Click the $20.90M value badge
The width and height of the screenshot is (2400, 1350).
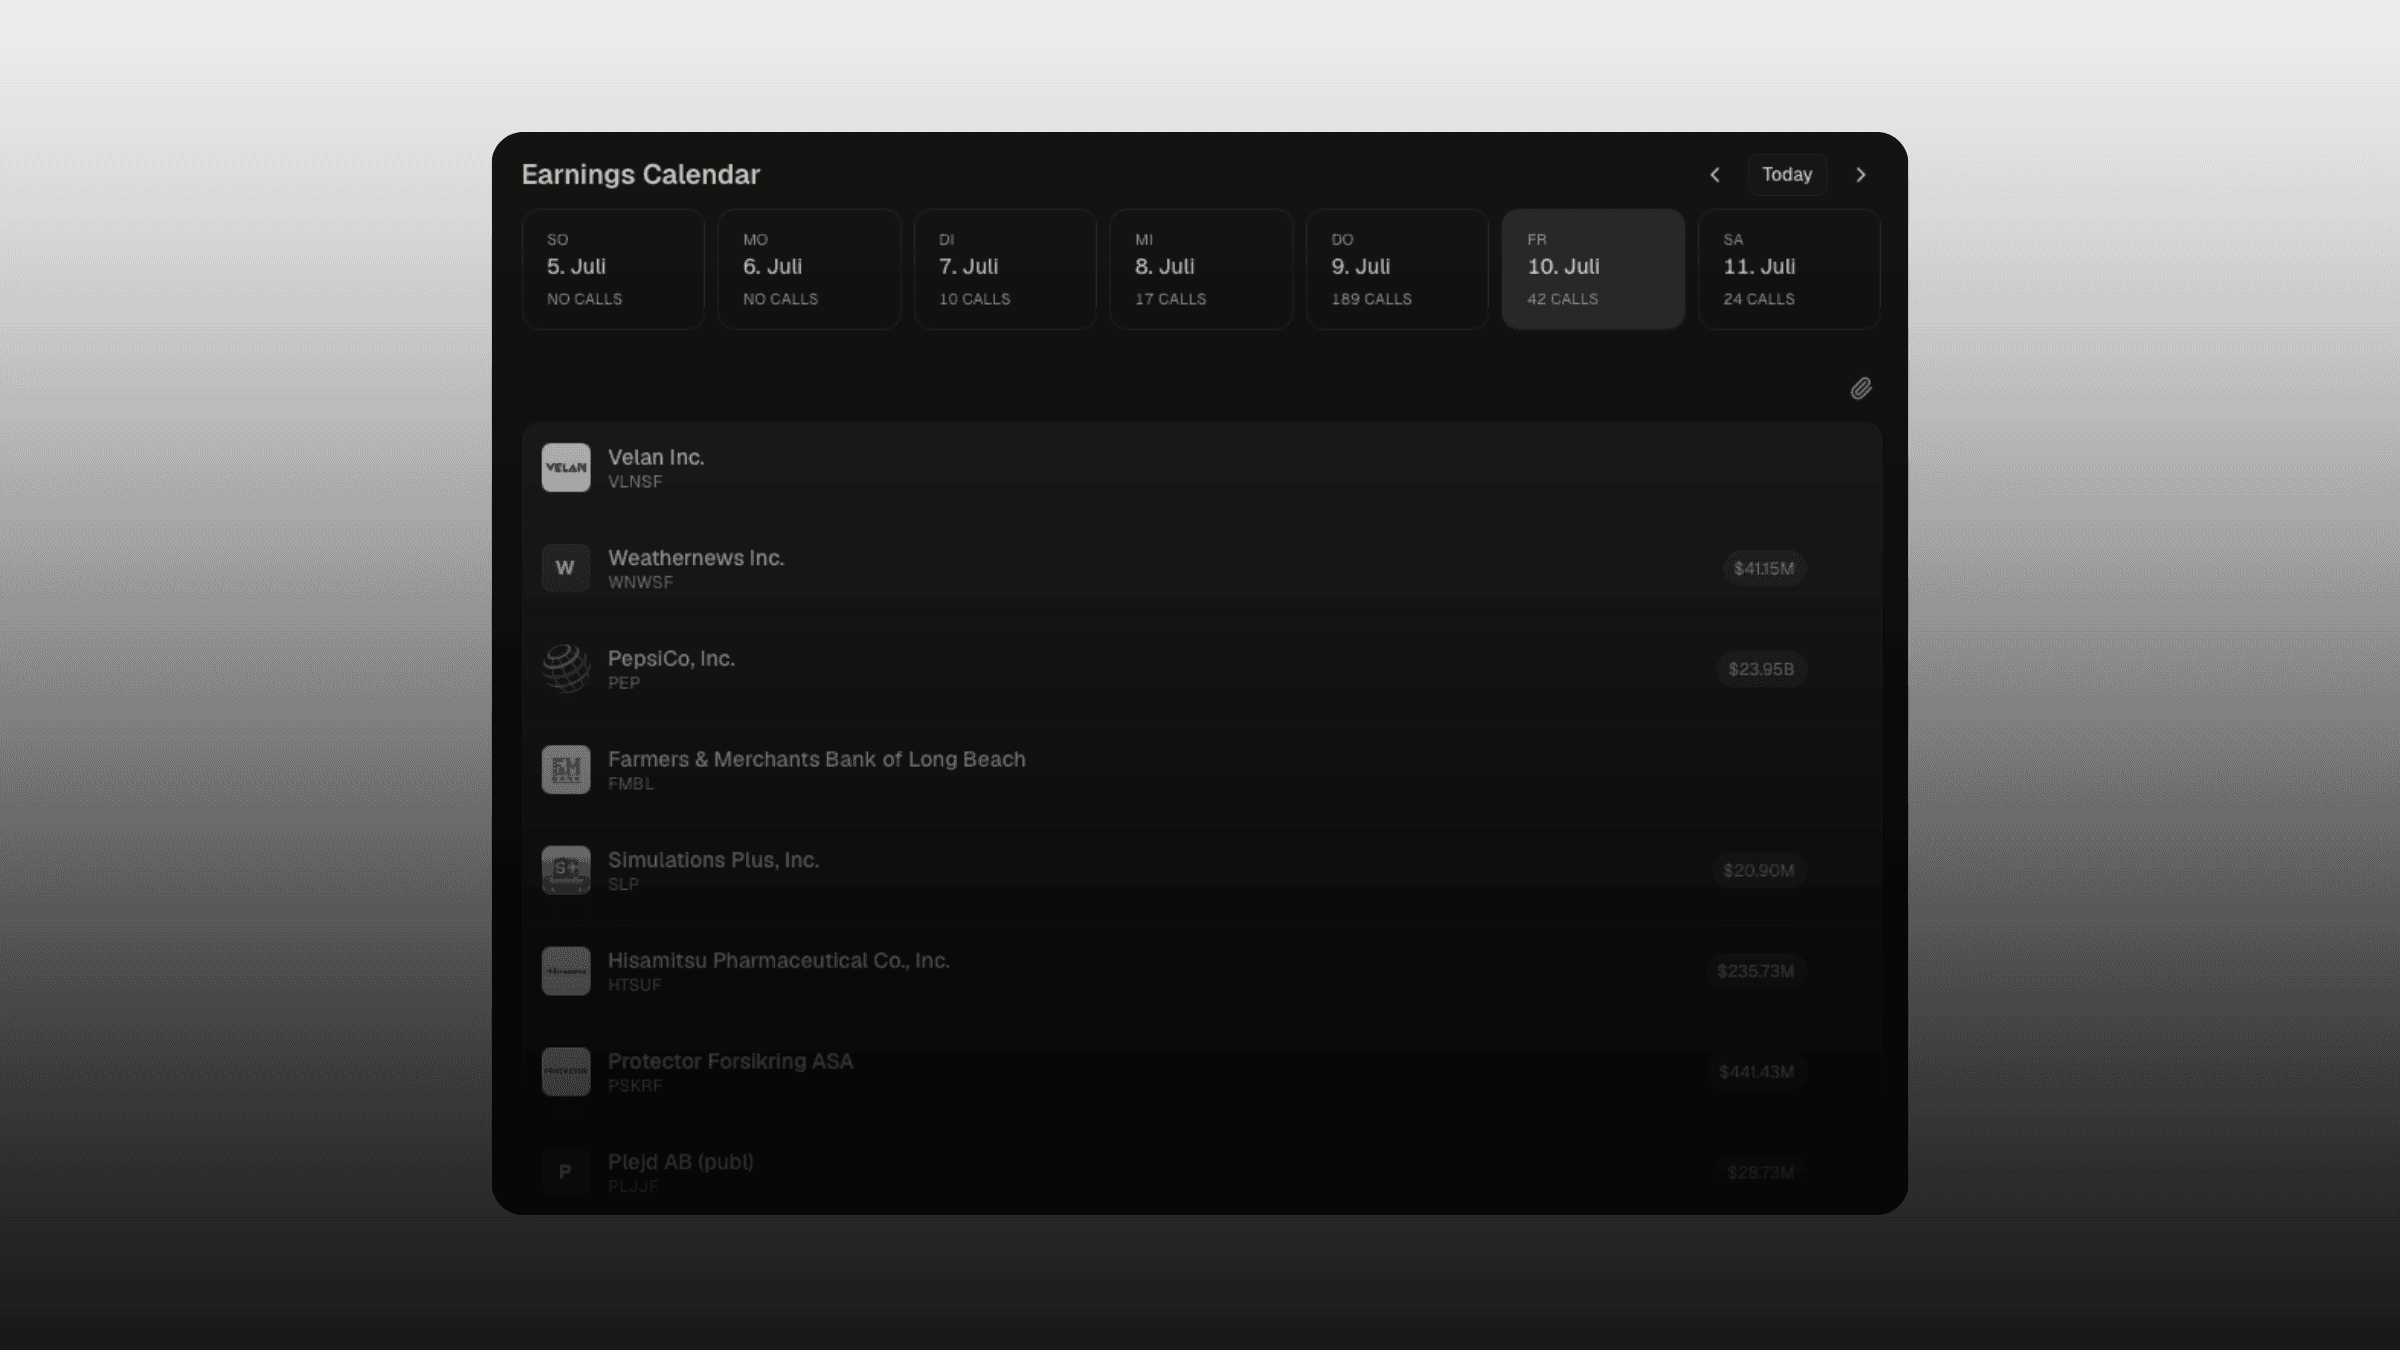(x=1758, y=870)
